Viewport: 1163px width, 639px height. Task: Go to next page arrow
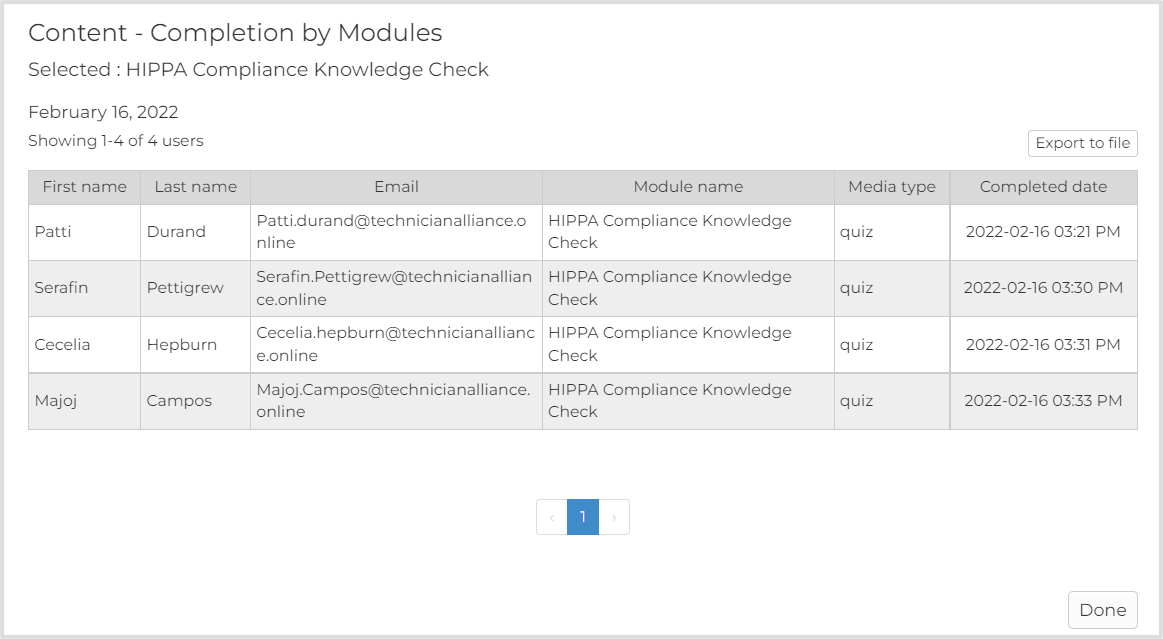click(614, 517)
